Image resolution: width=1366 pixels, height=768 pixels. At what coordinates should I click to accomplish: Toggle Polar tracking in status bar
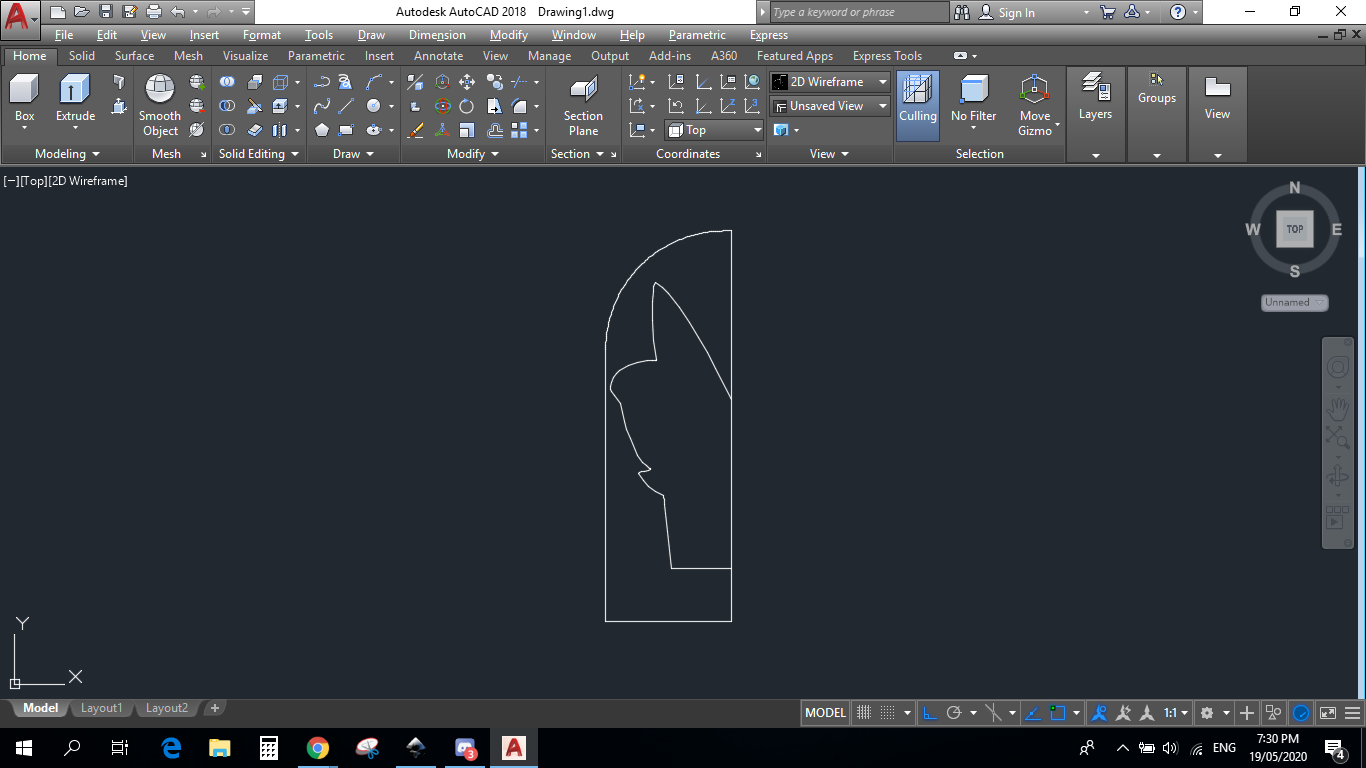954,713
